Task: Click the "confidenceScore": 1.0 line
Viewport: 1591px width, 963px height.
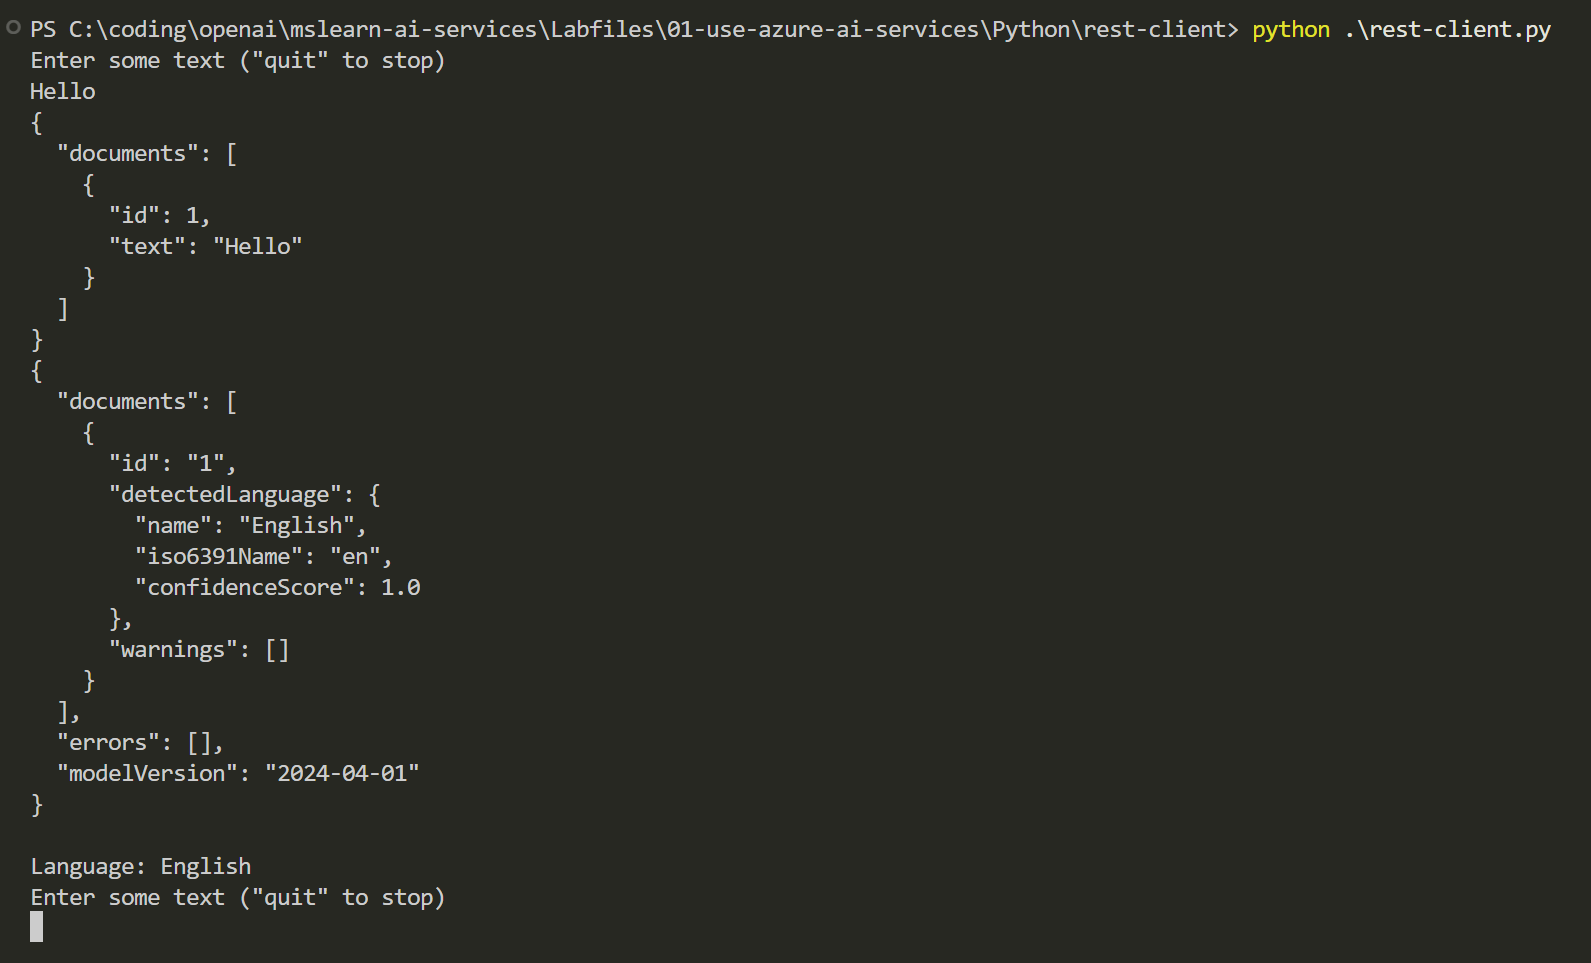Action: 278,587
